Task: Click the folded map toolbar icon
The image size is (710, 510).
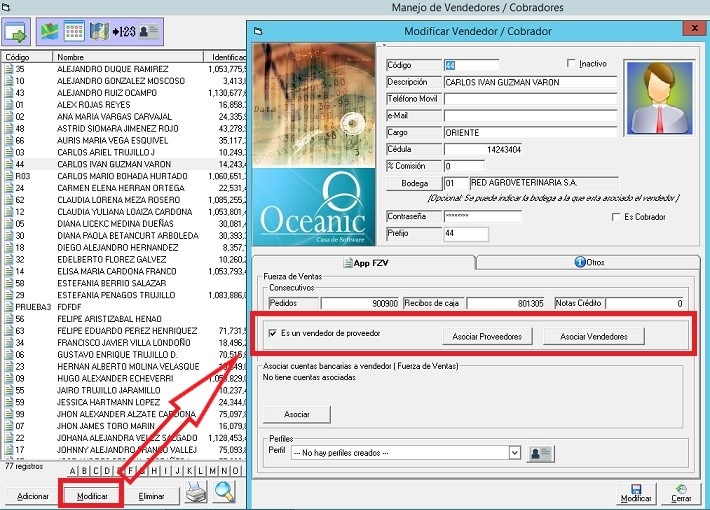Action: (98, 32)
